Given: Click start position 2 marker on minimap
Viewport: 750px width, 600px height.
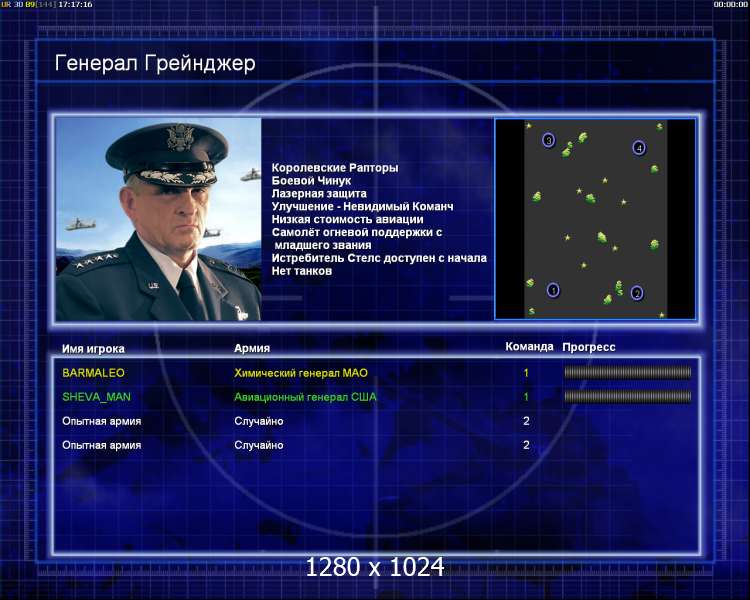Looking at the screenshot, I should coord(637,292).
